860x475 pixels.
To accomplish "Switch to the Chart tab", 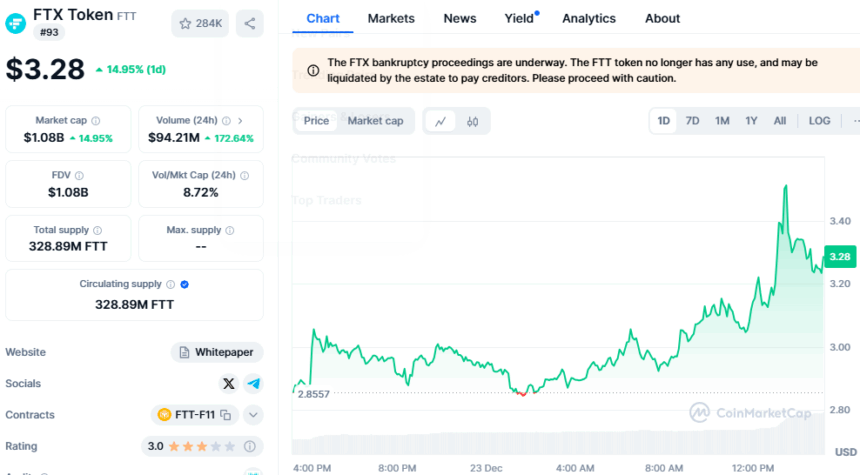I will point(322,19).
